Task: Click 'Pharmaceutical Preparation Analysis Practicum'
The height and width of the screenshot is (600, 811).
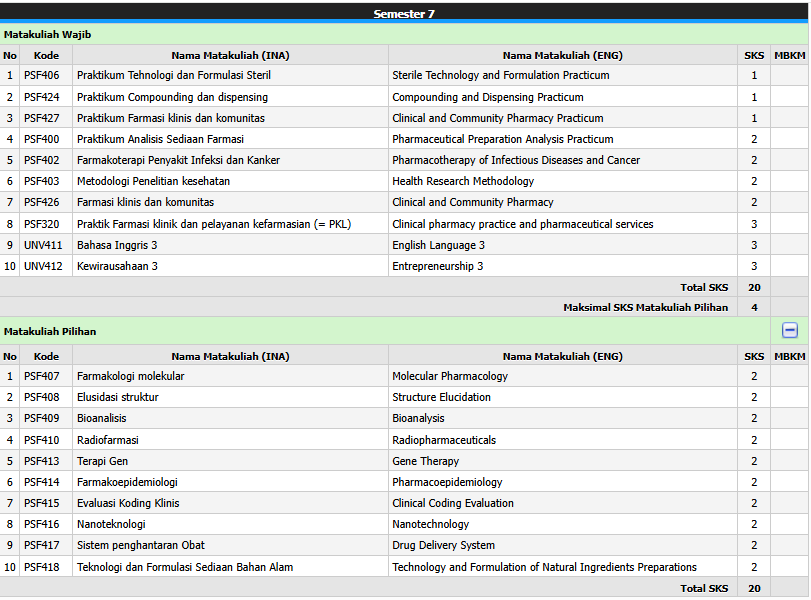Action: click(503, 140)
